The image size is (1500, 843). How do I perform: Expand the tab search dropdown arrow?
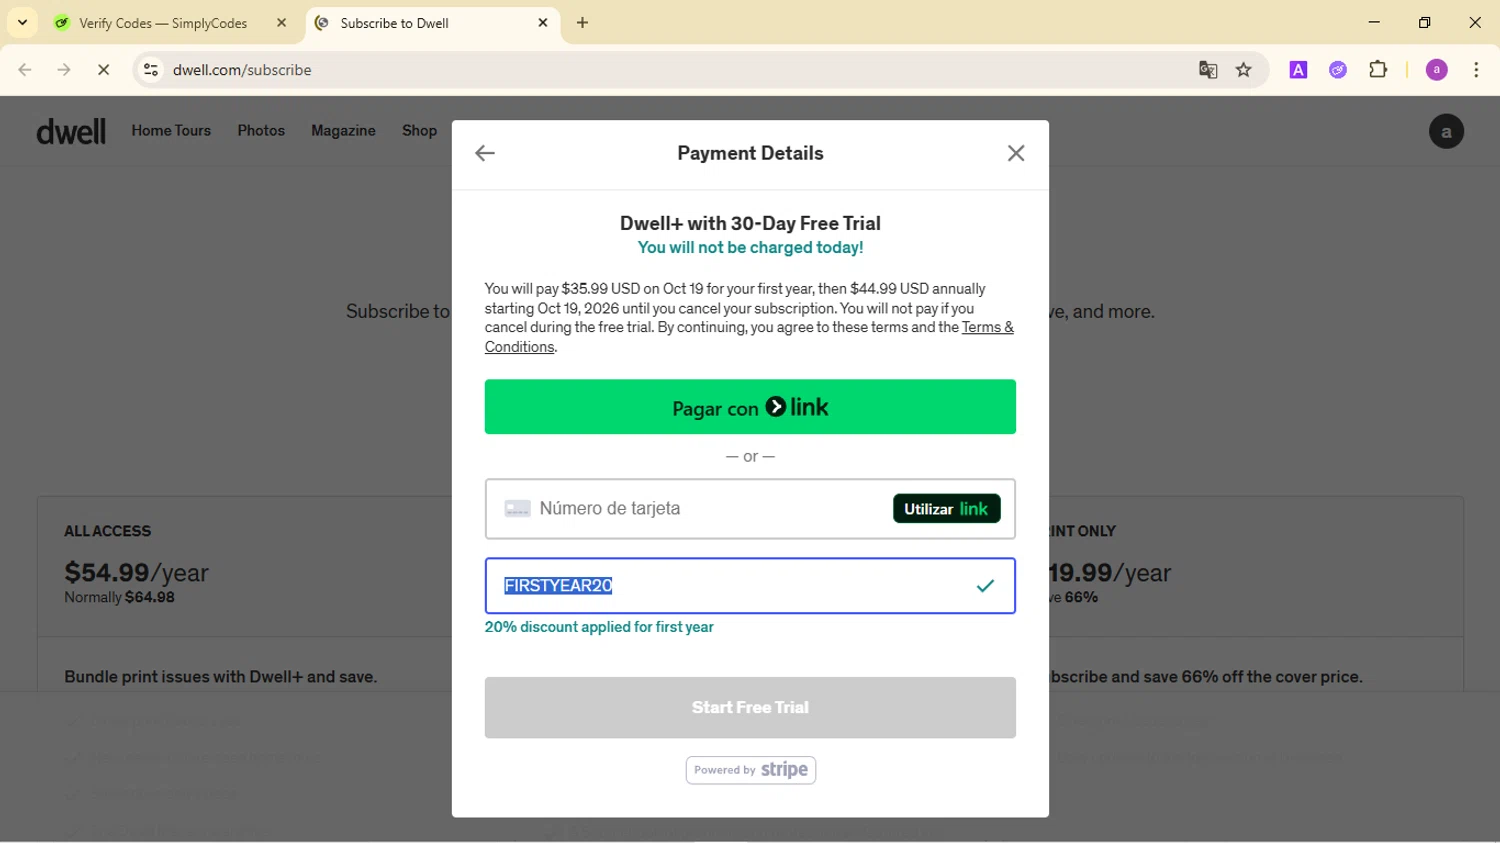[22, 23]
